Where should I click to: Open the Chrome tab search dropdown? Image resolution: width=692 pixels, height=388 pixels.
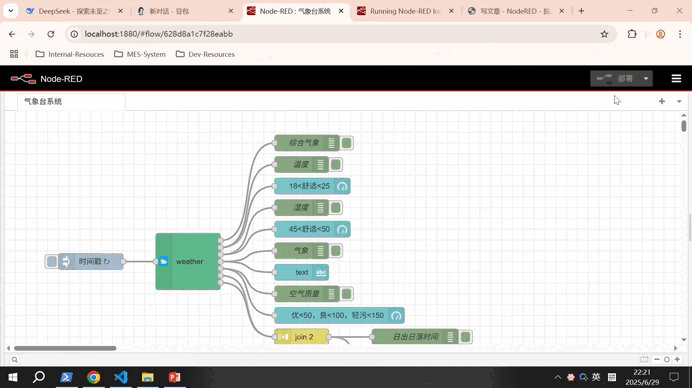[11, 11]
